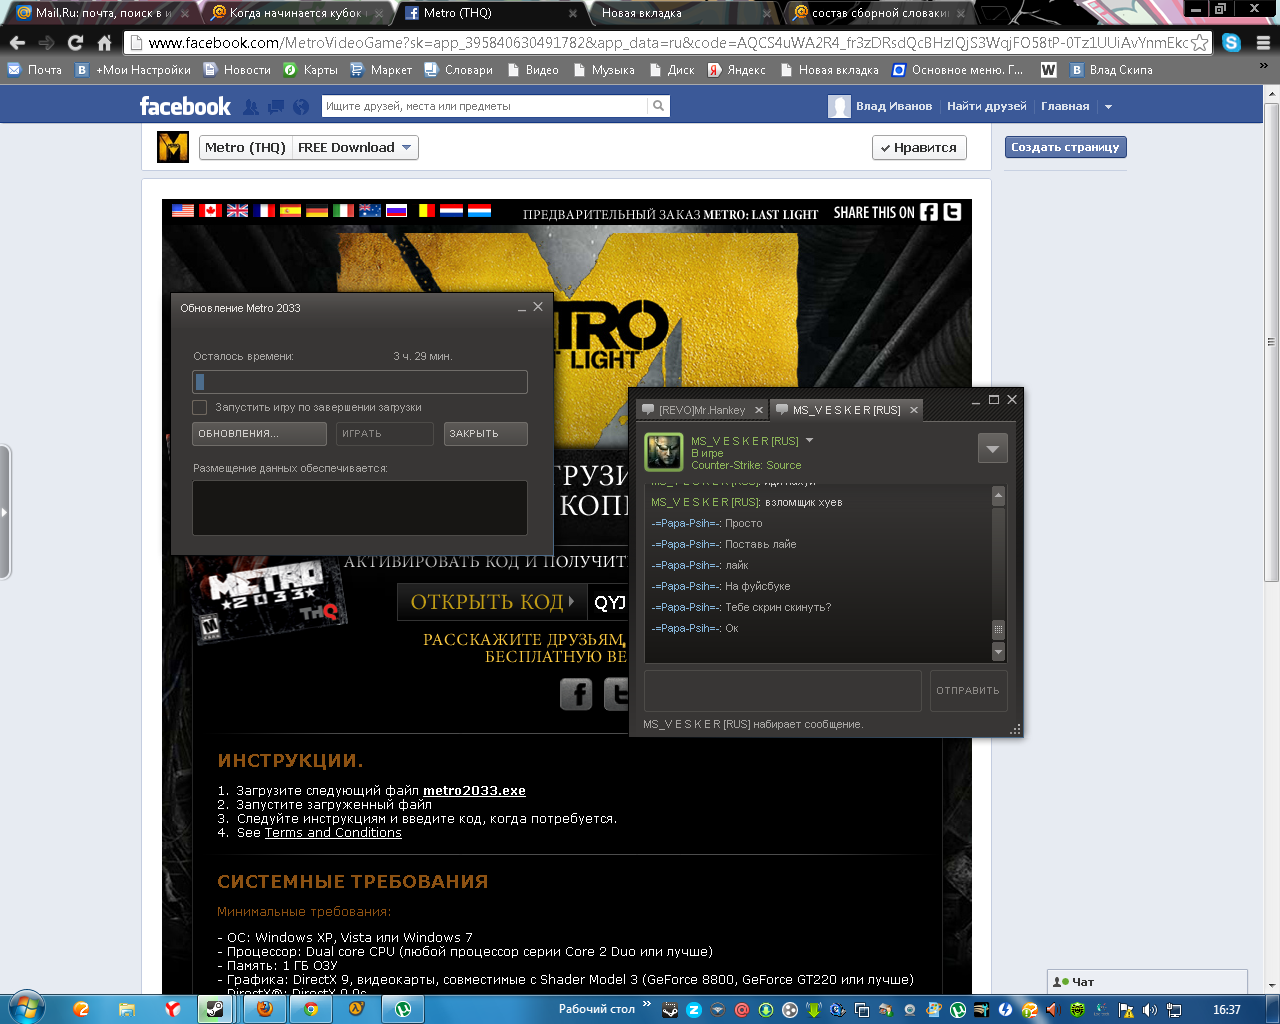Open the Steam chat options dropdown button
The height and width of the screenshot is (1024, 1280).
pyautogui.click(x=992, y=449)
